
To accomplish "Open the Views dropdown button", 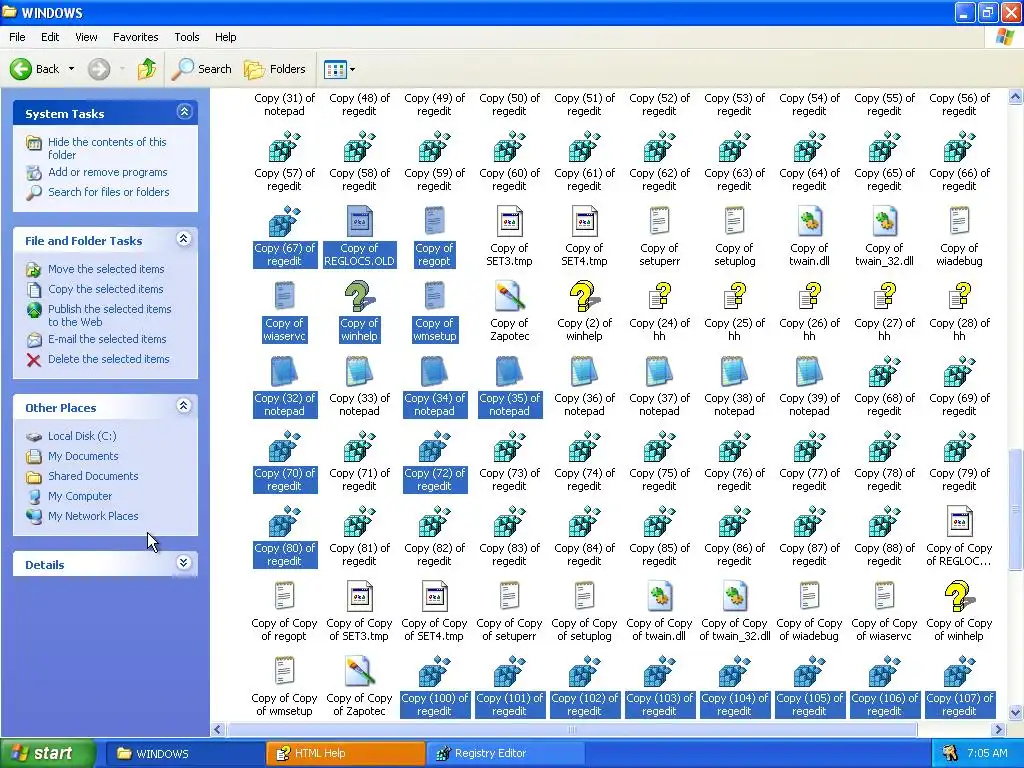I will pos(339,69).
